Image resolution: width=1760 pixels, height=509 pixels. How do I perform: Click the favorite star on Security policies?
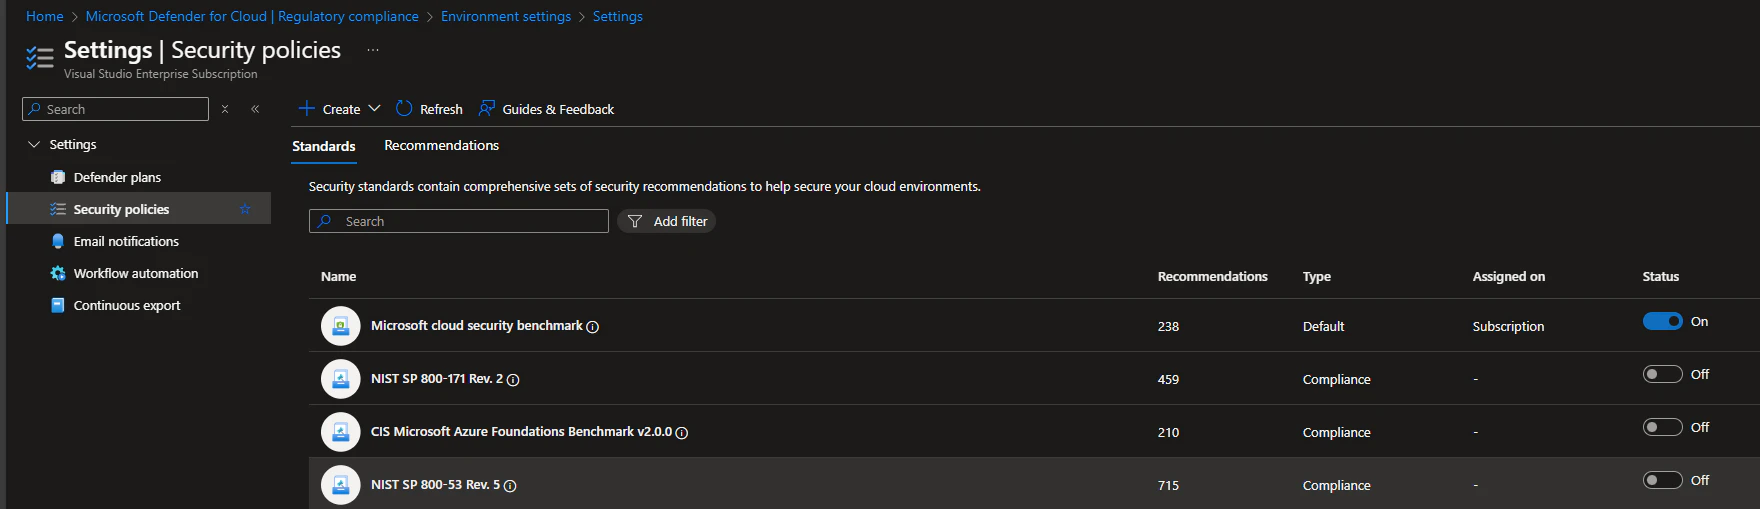(x=245, y=209)
